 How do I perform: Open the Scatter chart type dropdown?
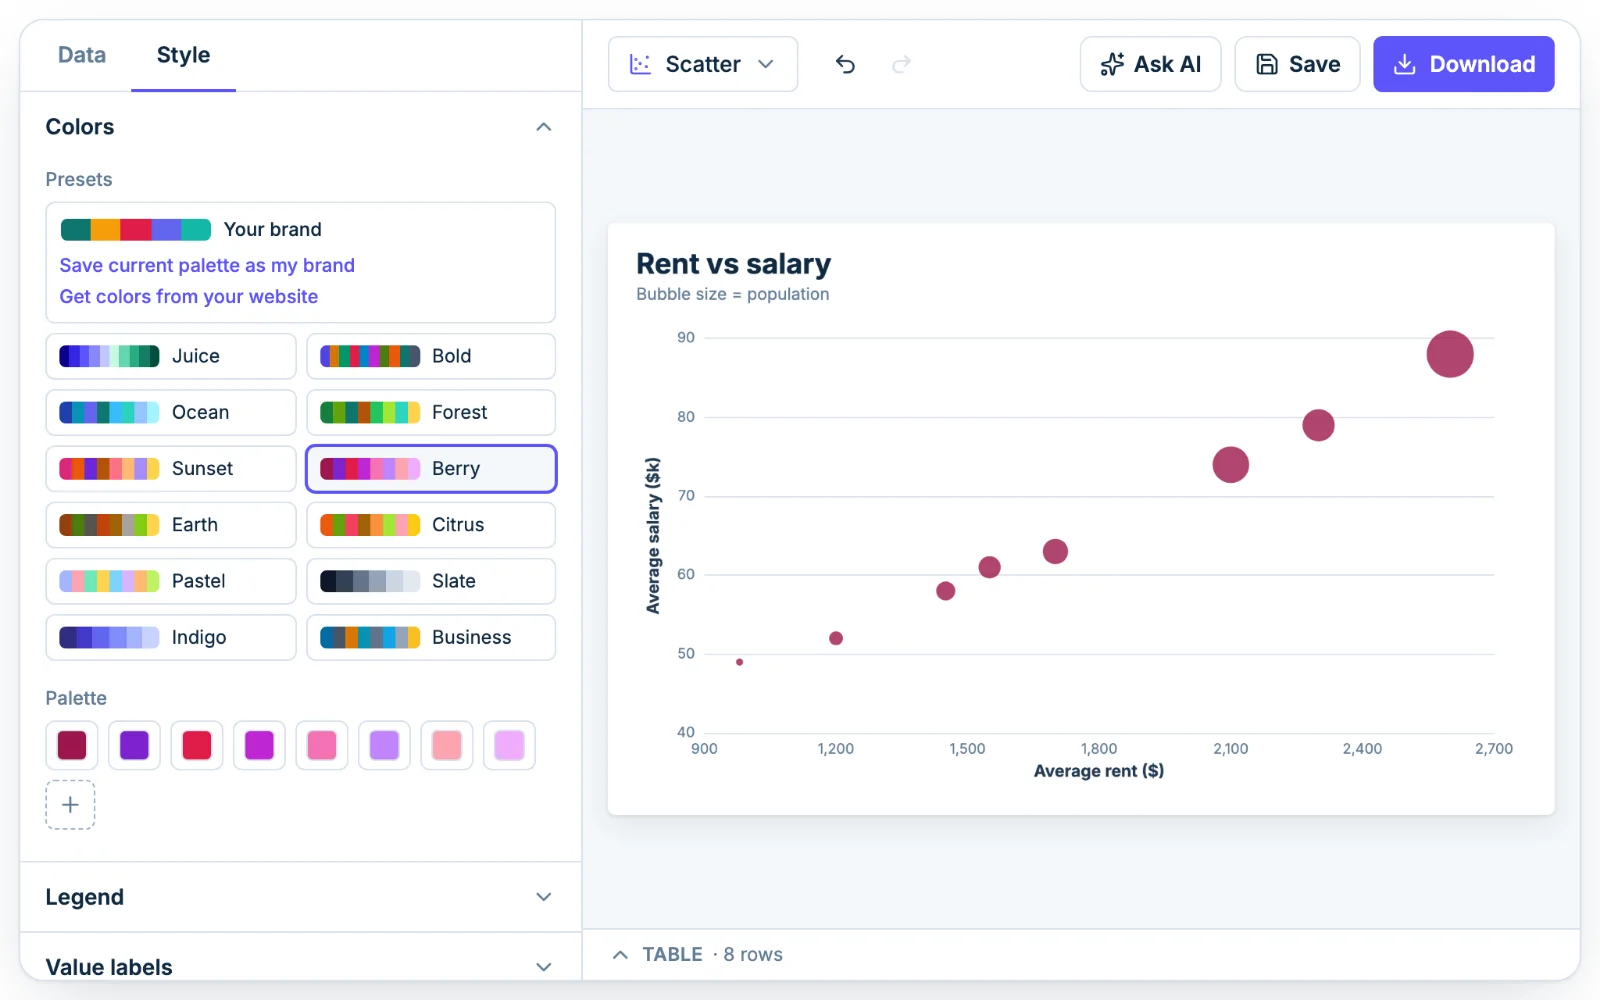coord(703,64)
